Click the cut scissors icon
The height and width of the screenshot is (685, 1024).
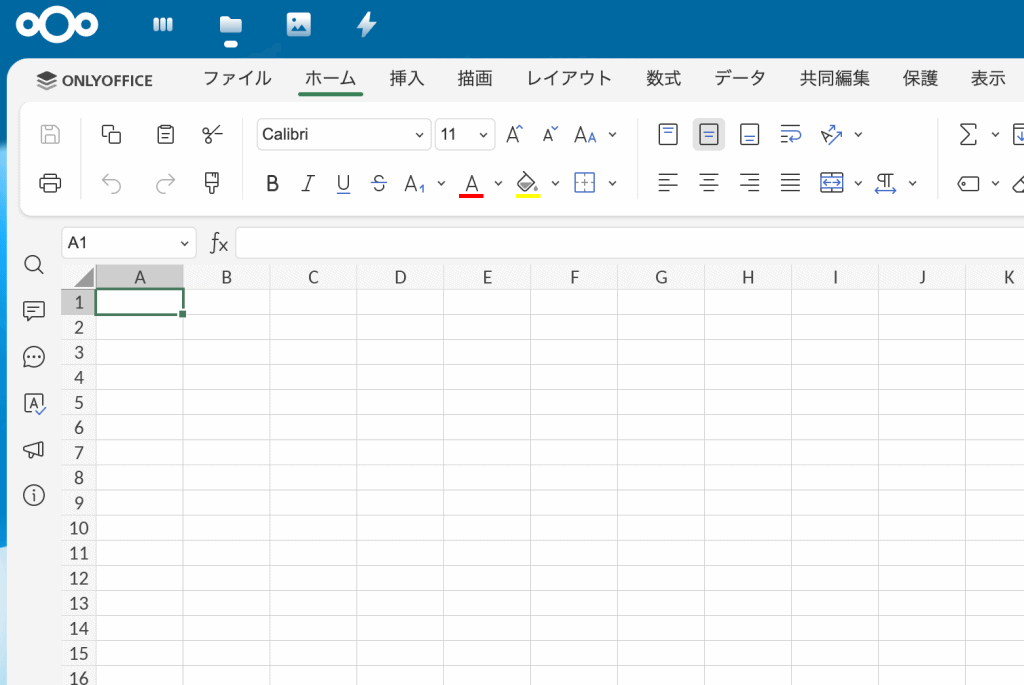click(213, 135)
